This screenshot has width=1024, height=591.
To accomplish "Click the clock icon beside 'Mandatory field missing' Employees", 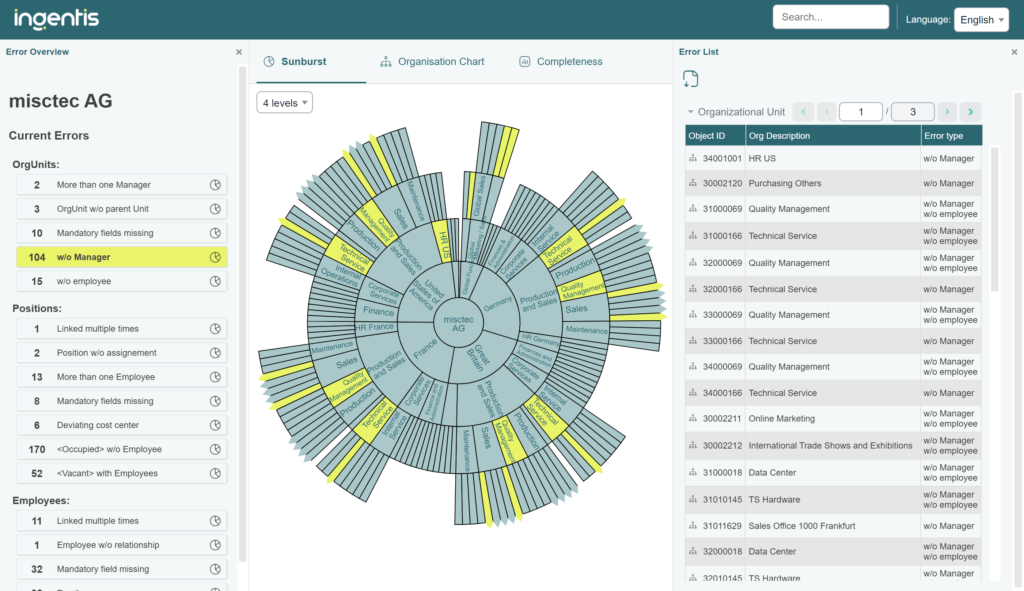I will pos(217,568).
